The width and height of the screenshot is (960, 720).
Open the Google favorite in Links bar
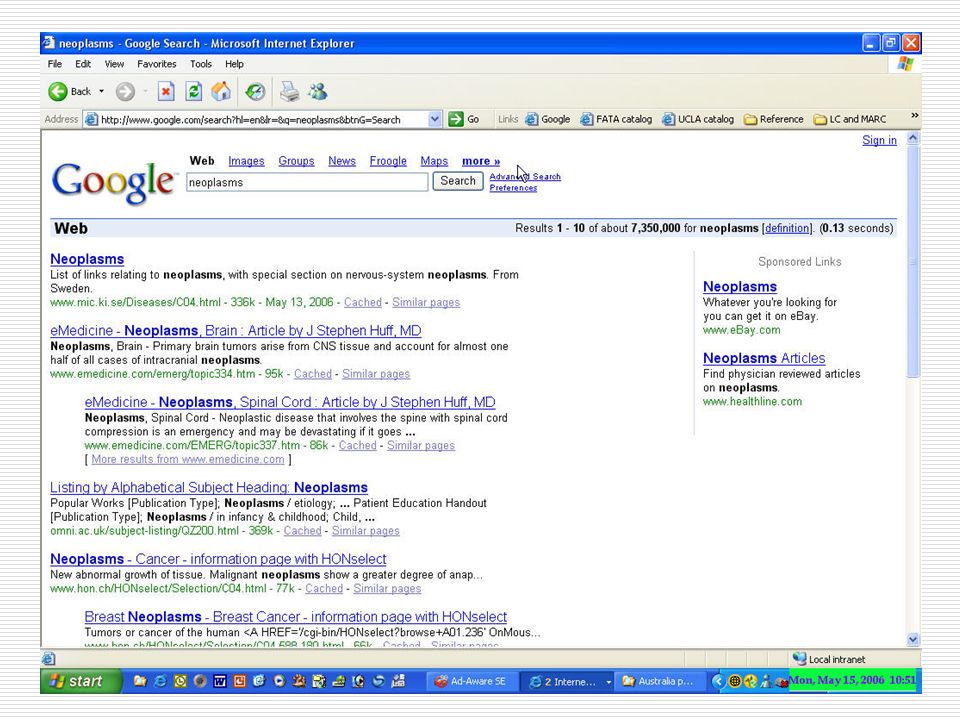pyautogui.click(x=548, y=119)
